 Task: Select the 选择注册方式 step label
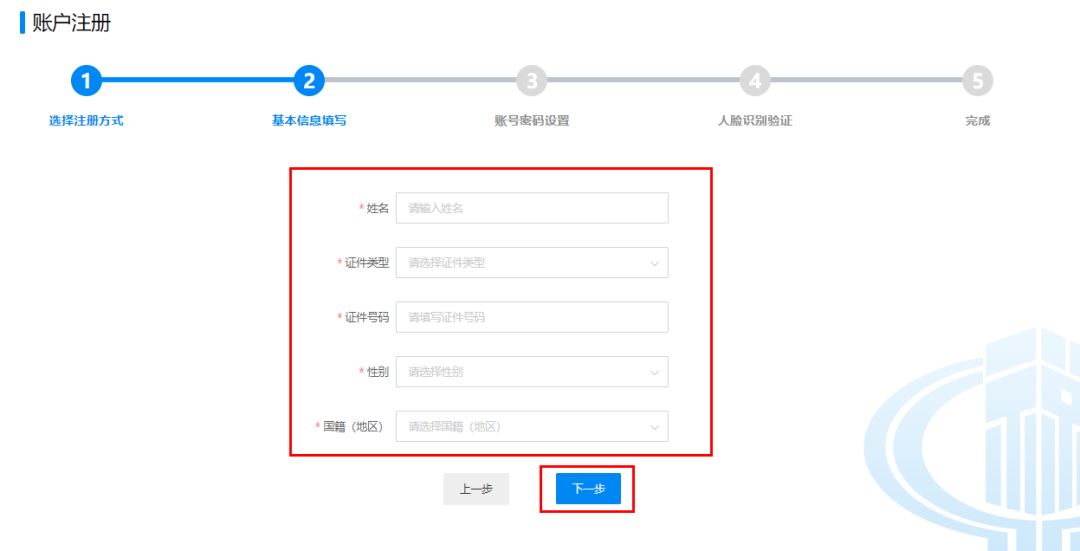(86, 121)
